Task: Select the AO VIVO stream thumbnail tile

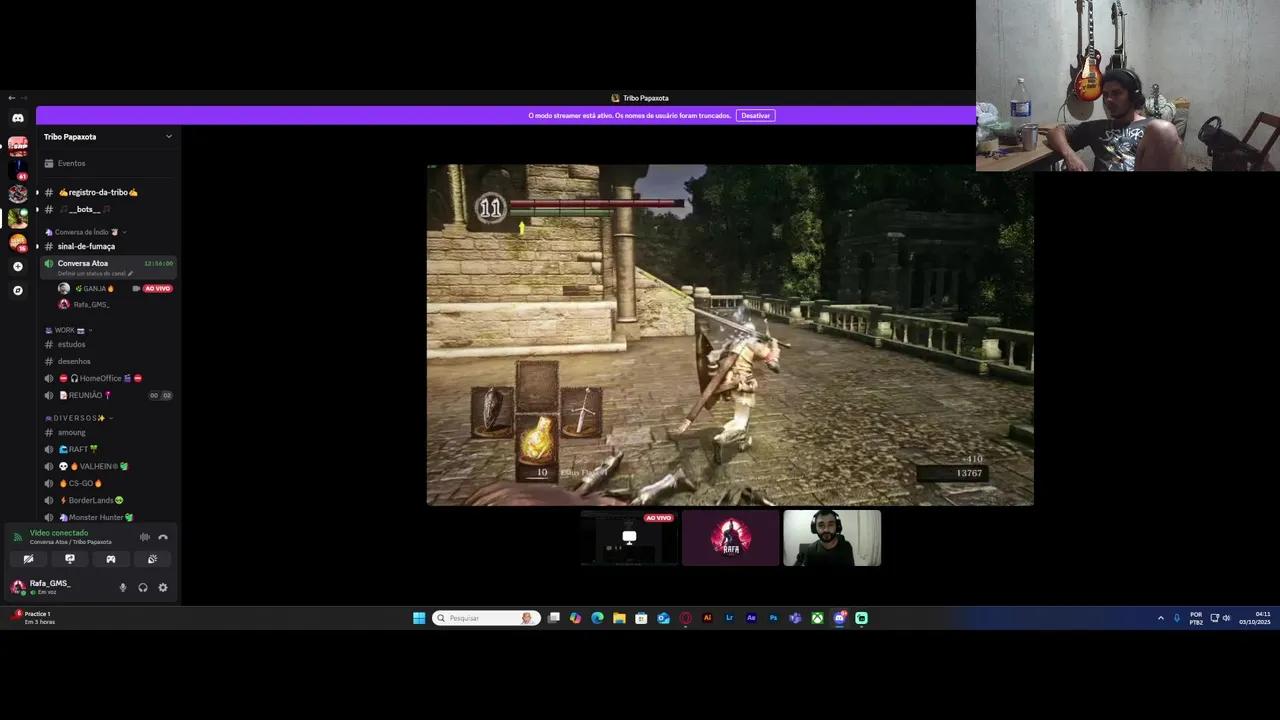Action: pyautogui.click(x=629, y=538)
